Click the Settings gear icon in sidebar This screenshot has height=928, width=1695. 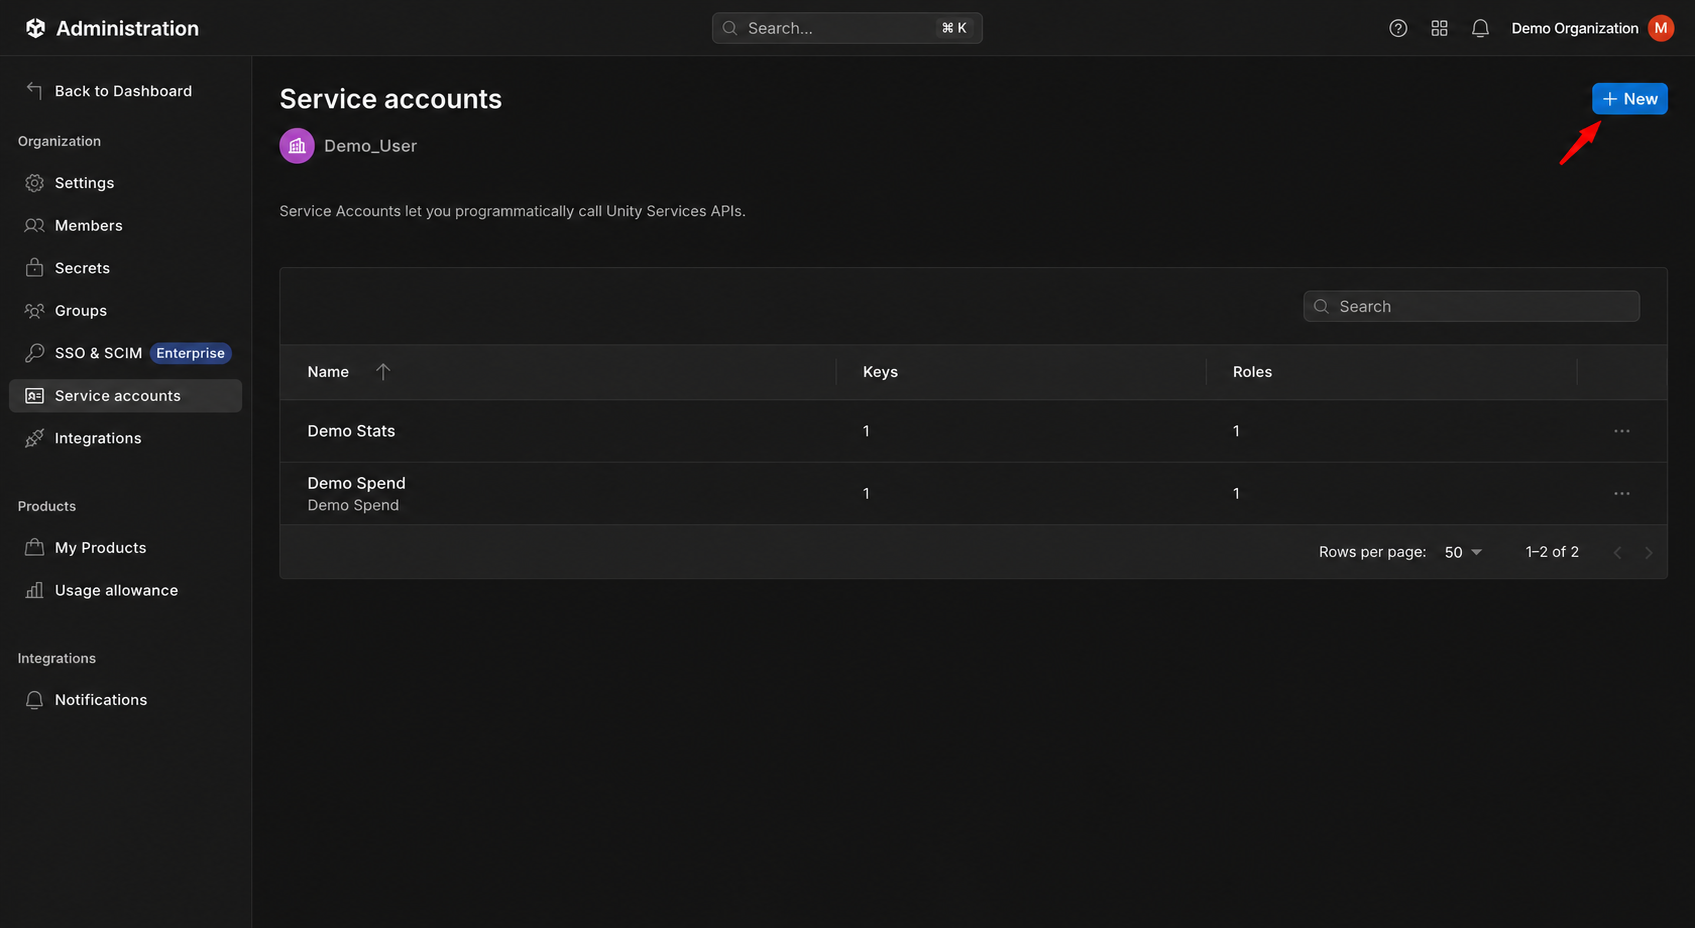click(34, 183)
